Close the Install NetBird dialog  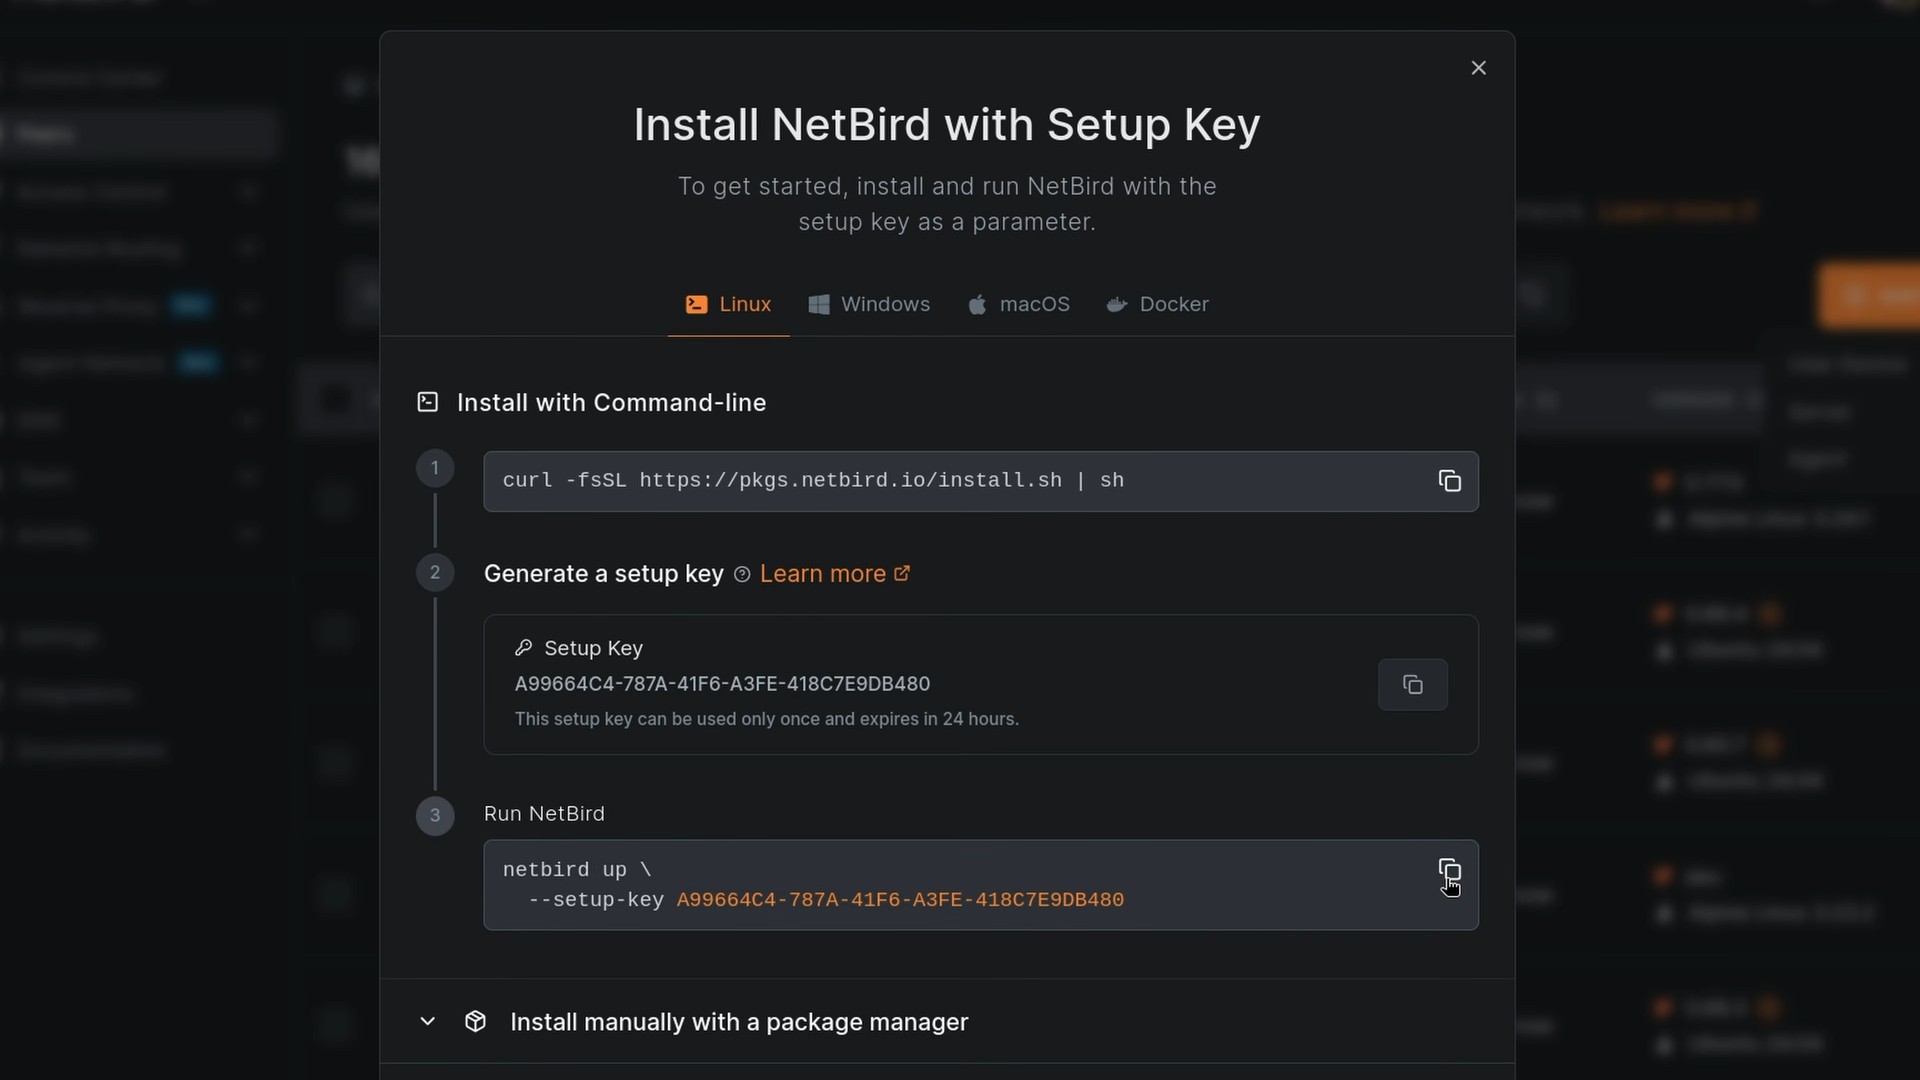point(1478,68)
